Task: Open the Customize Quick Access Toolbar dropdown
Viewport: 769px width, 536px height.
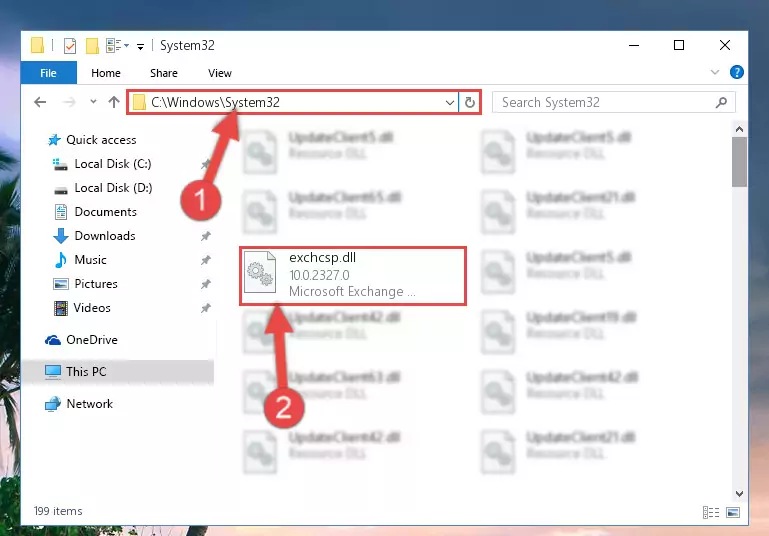Action: 140,47
